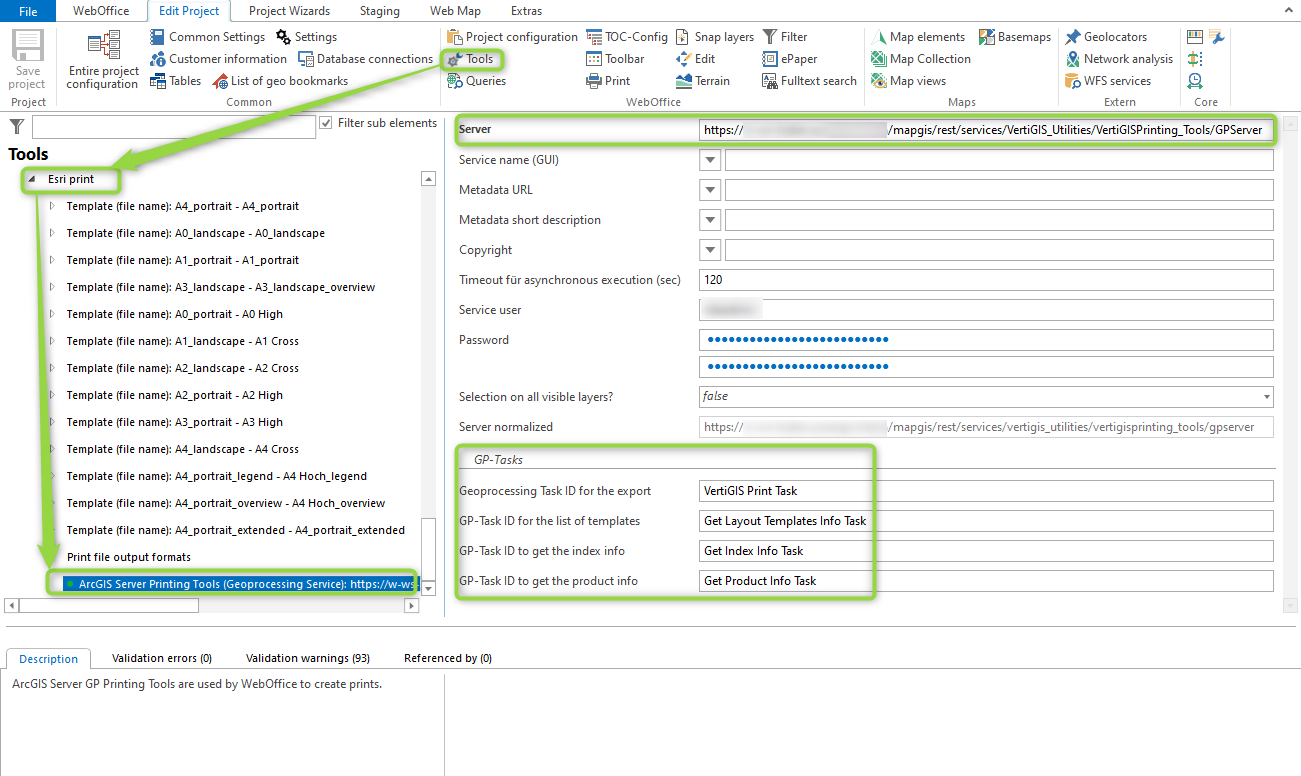Open the Terrain settings icon
Screen dimensions: 1301x776
pyautogui.click(x=684, y=81)
